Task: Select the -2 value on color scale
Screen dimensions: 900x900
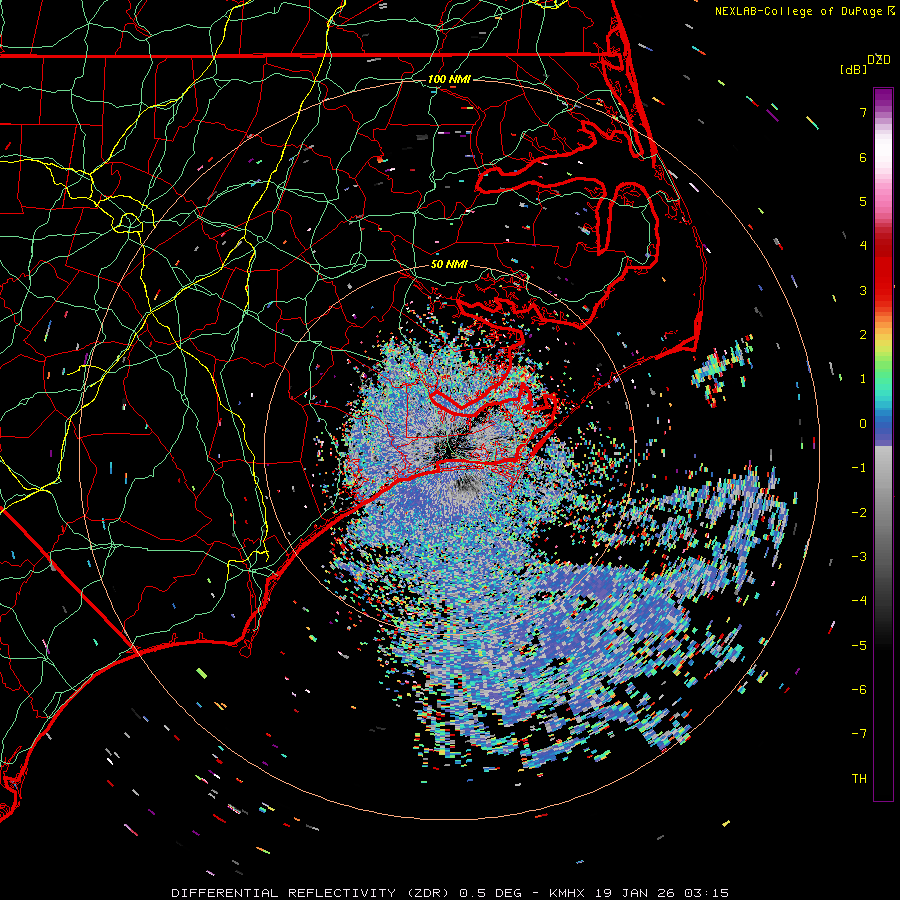Action: pos(859,512)
